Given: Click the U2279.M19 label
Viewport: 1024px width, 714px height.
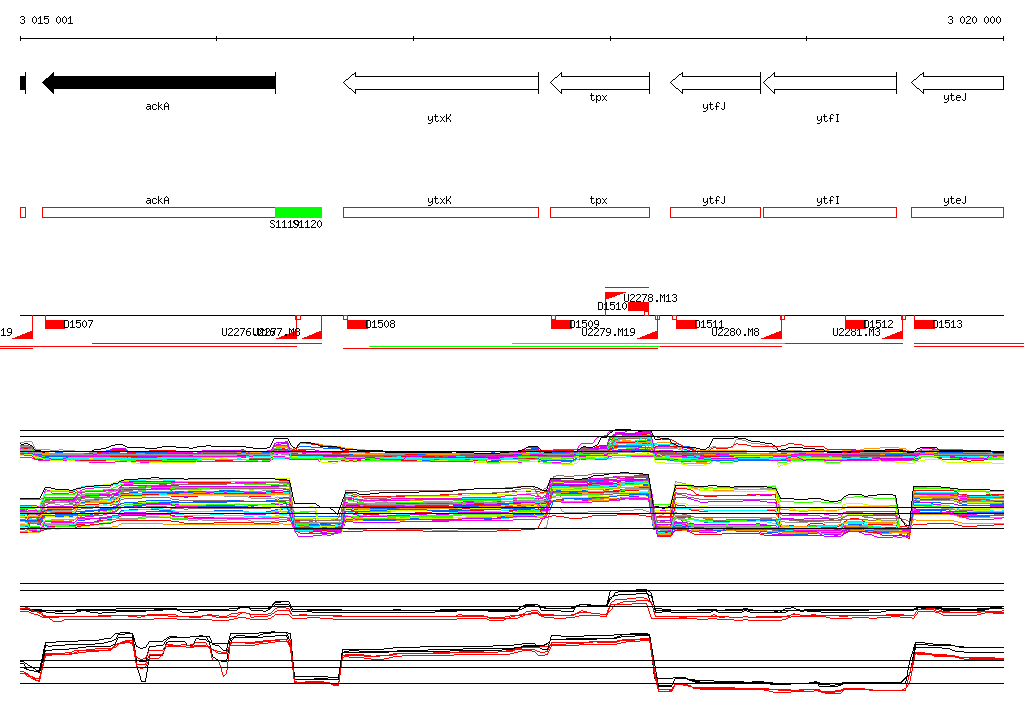Looking at the screenshot, I should tap(609, 333).
